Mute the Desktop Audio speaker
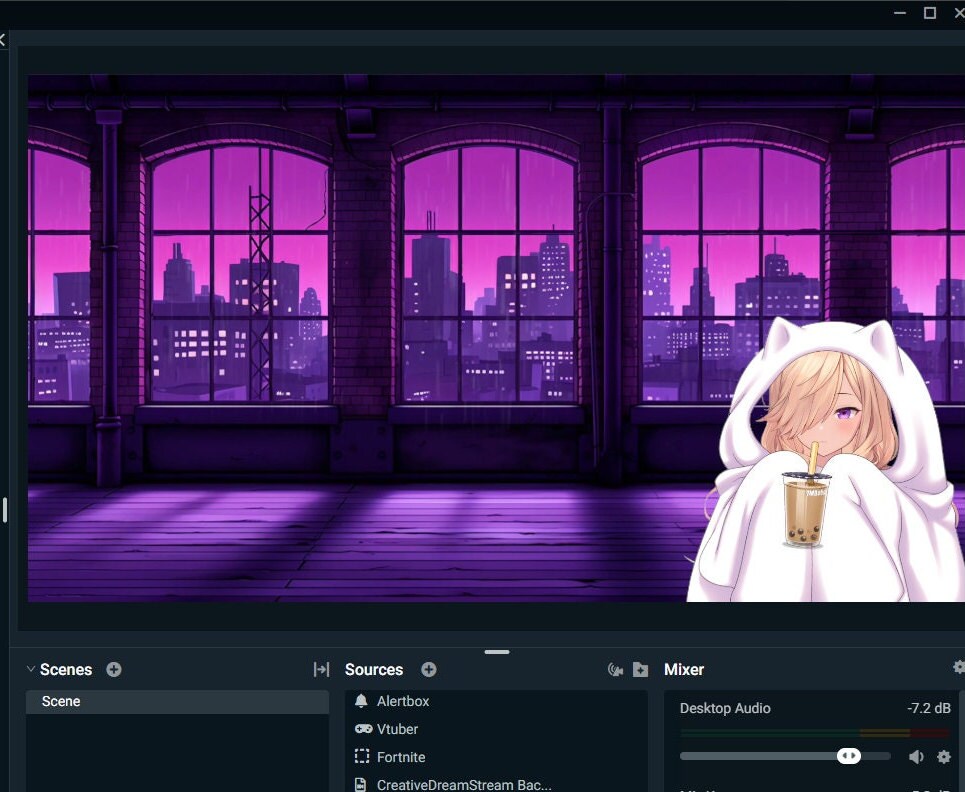This screenshot has width=965, height=792. pyautogui.click(x=916, y=756)
